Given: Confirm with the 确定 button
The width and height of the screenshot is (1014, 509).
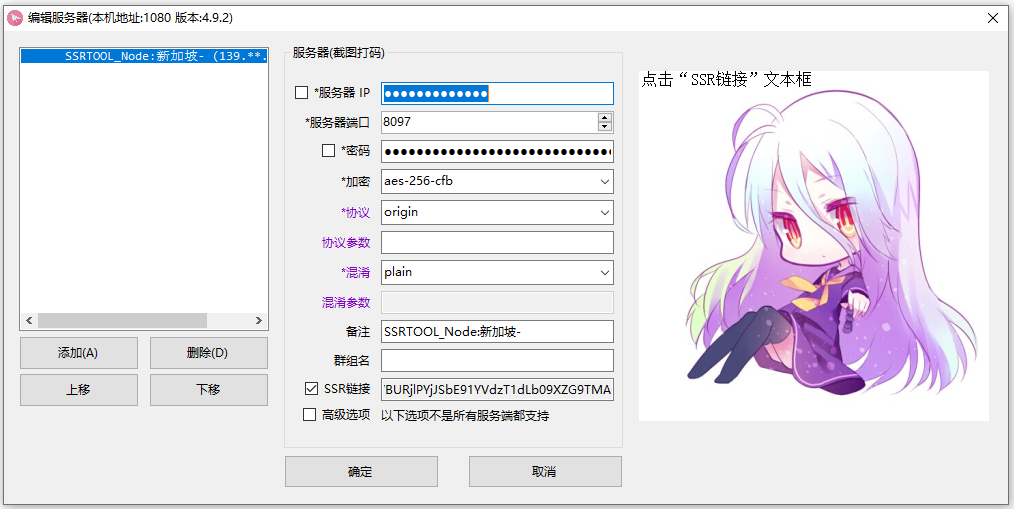Looking at the screenshot, I should click(x=361, y=471).
